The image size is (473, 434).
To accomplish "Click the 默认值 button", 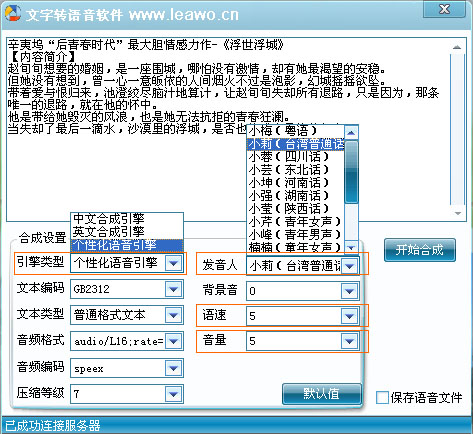I will 322,394.
